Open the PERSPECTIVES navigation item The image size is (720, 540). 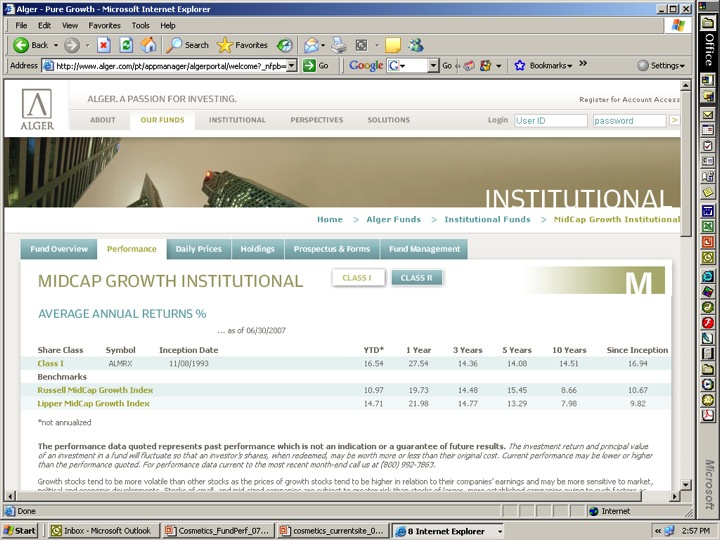[316, 120]
